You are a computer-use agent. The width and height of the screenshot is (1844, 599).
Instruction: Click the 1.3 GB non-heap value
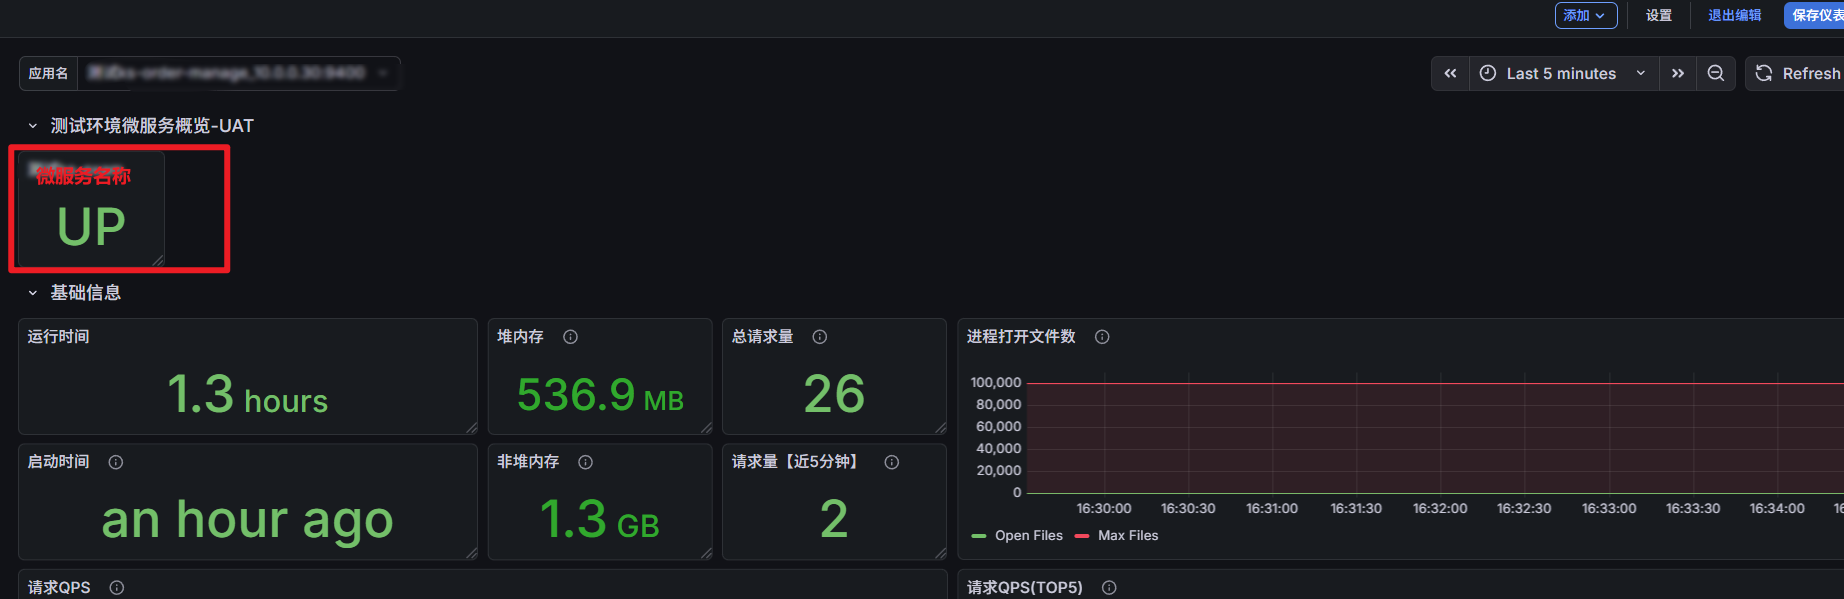point(600,520)
